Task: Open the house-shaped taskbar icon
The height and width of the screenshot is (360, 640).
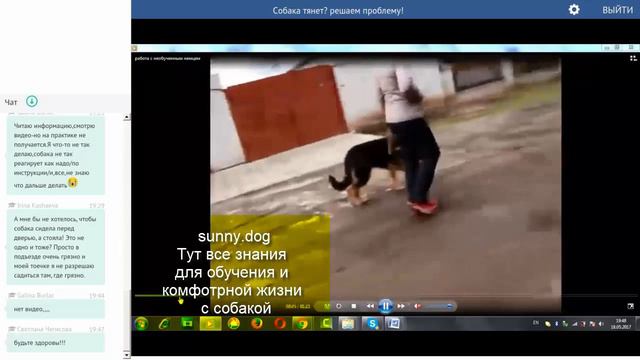Action: point(234,324)
